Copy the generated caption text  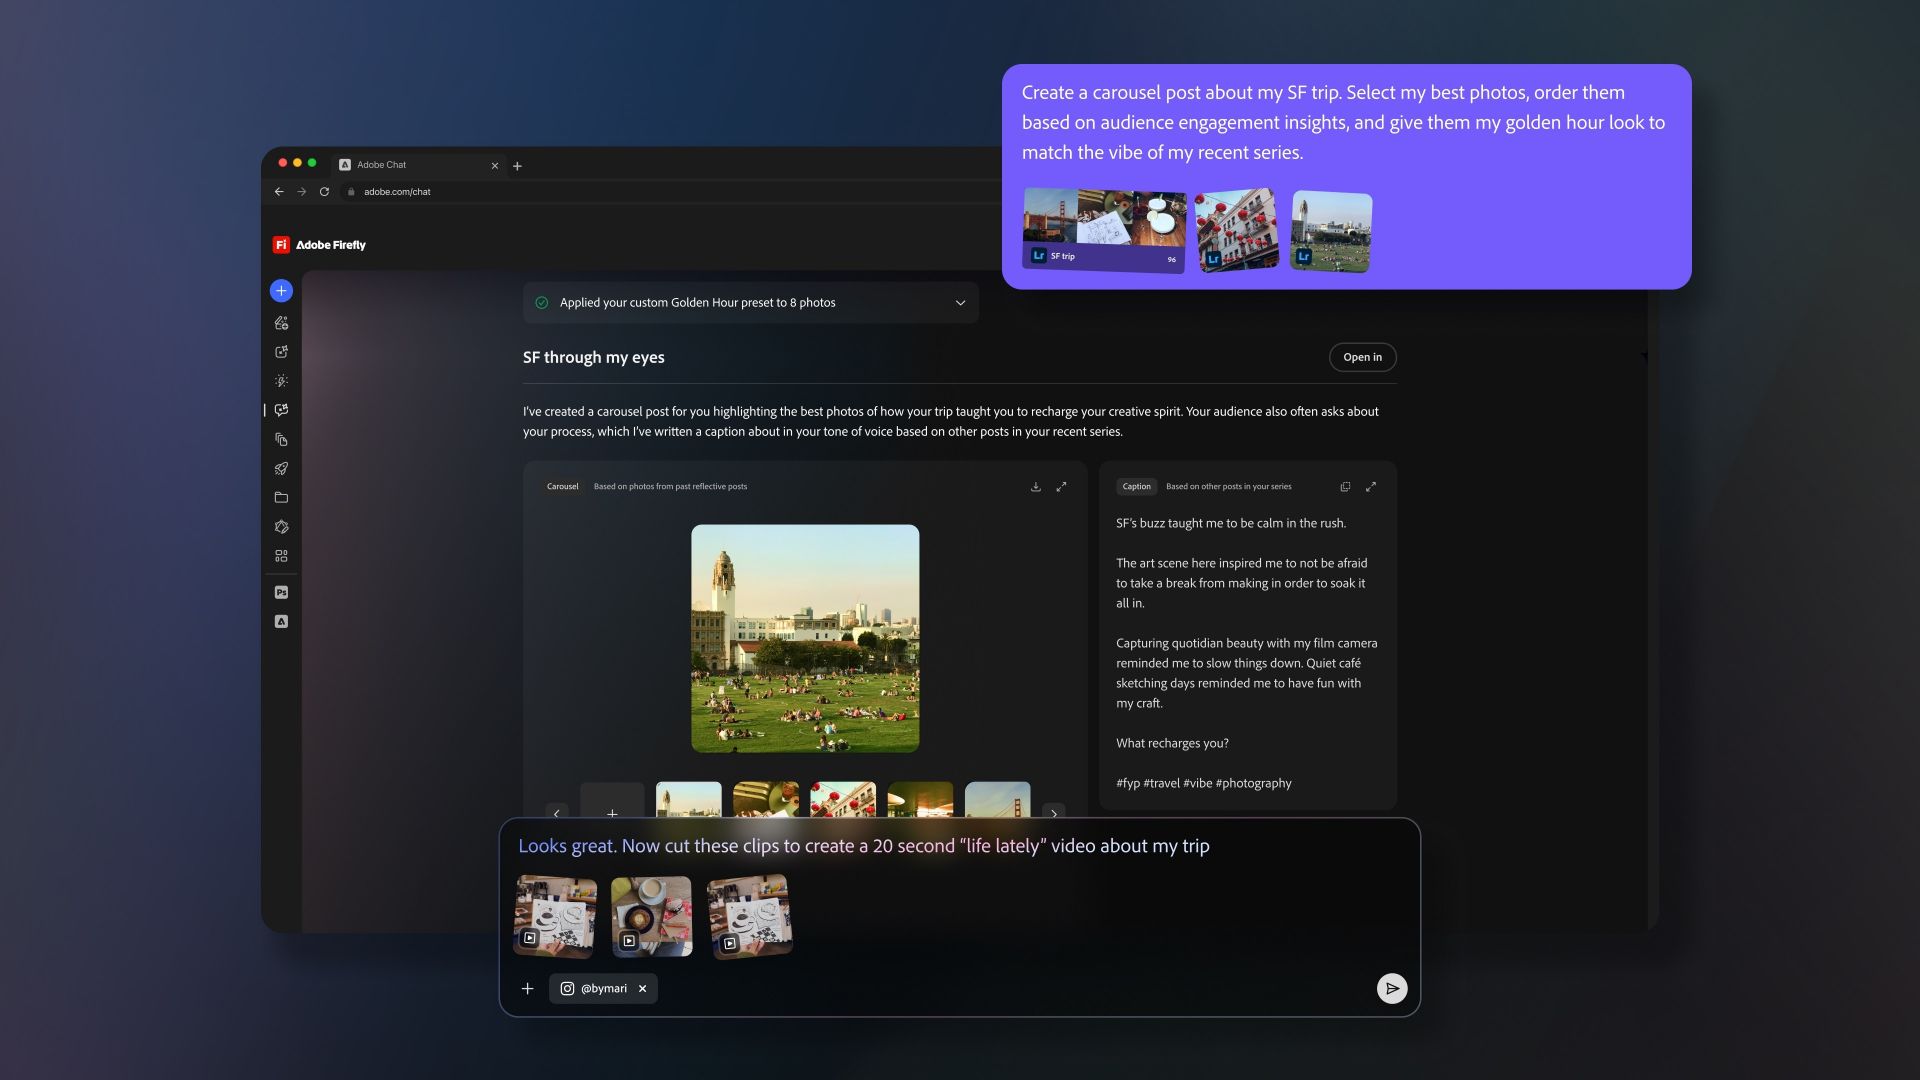[x=1346, y=487]
